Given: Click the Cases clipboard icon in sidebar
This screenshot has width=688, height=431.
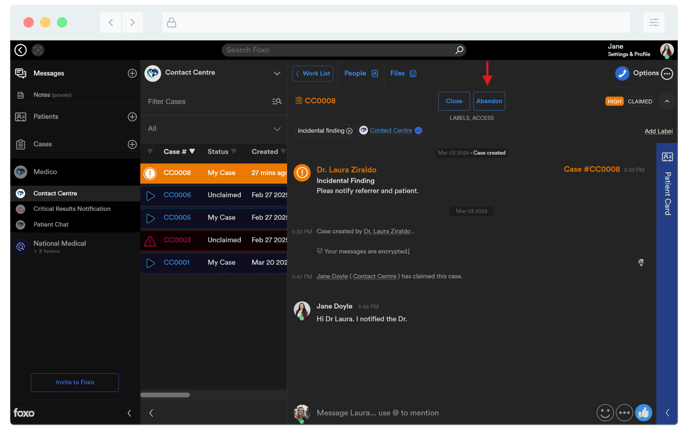Looking at the screenshot, I should click(21, 144).
